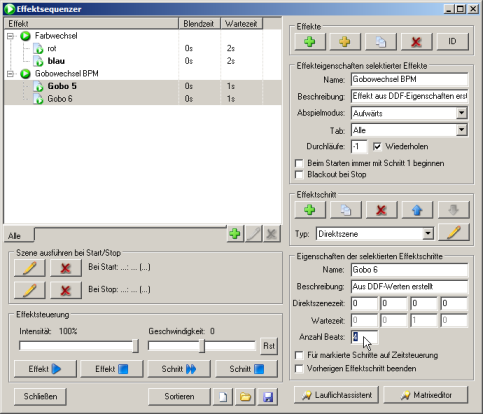Click the yellow plus icon in Effekte
The width and height of the screenshot is (483, 414).
(345, 42)
